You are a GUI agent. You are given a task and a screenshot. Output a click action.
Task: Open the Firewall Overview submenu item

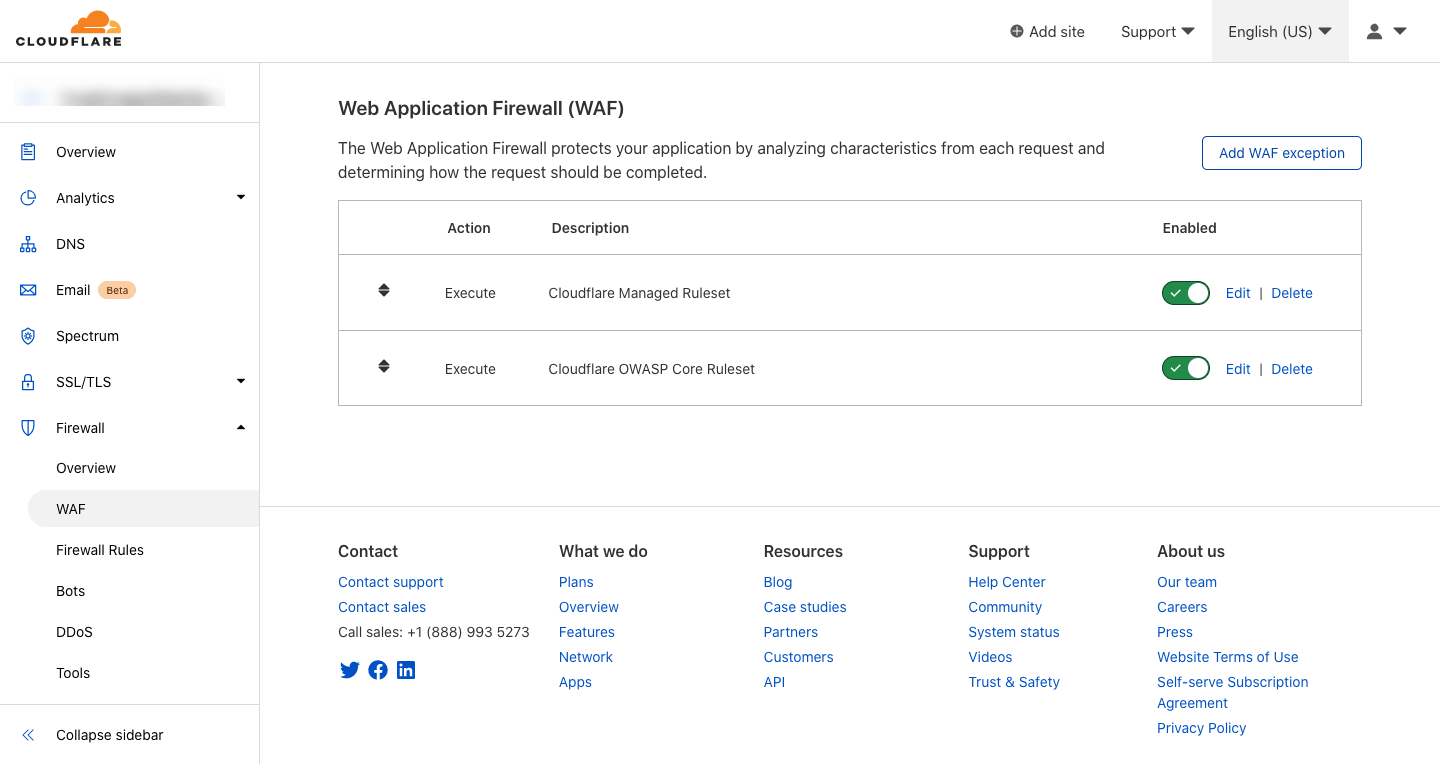click(86, 468)
